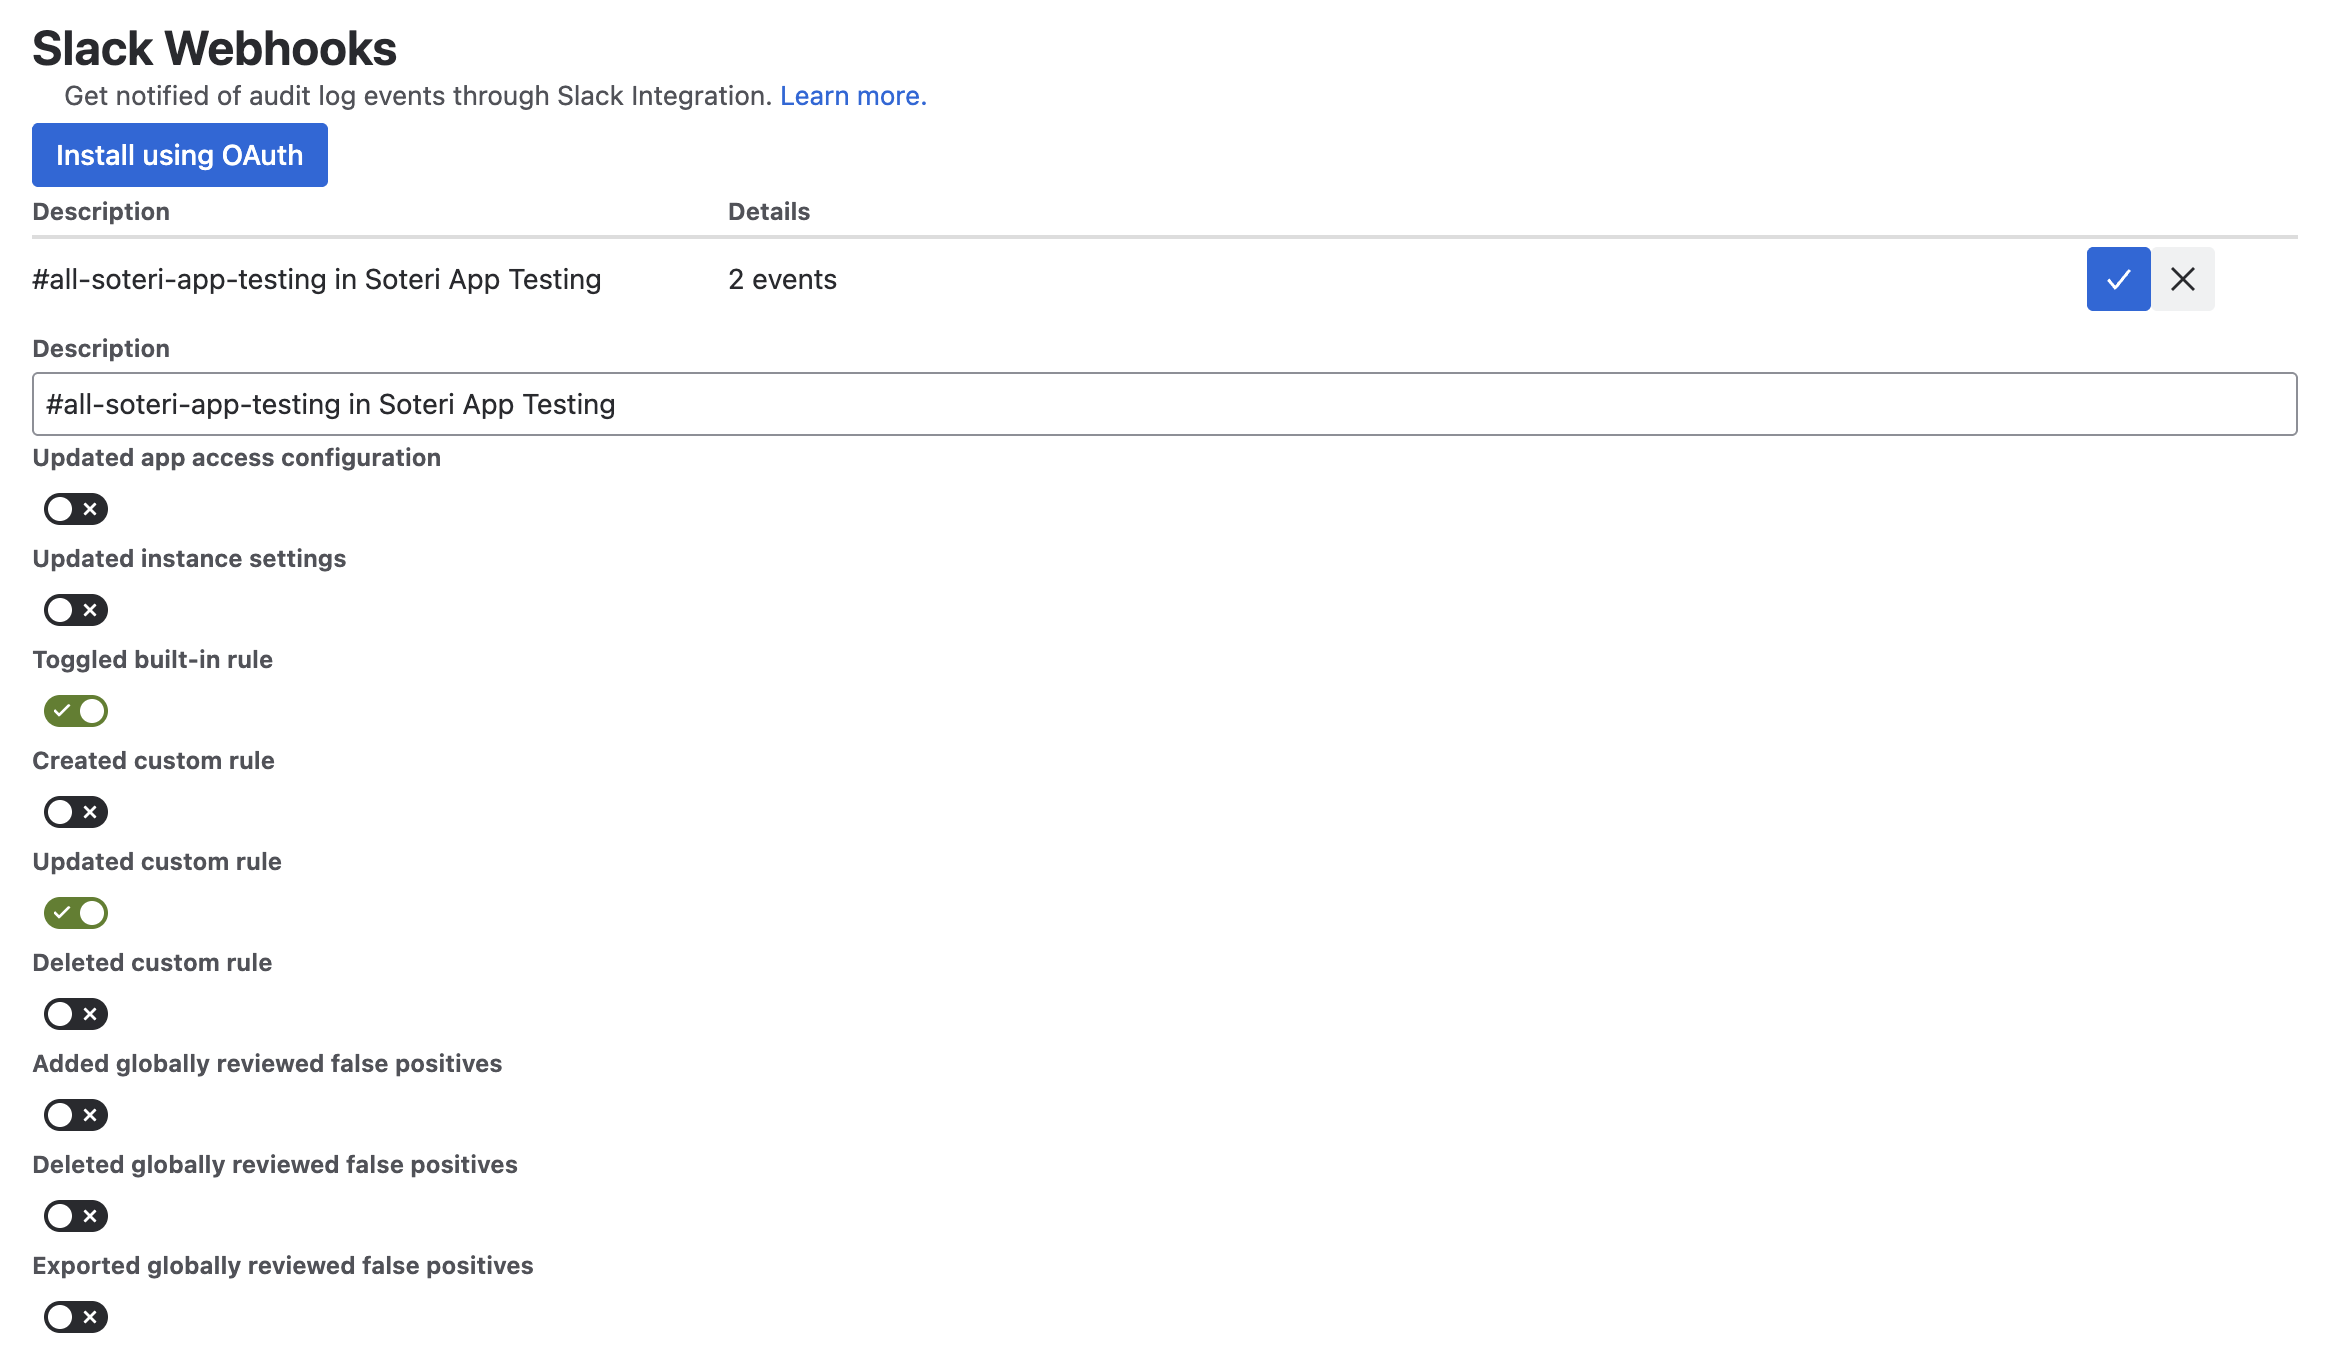Click #all-soteri-app-testing row description text

pos(316,280)
